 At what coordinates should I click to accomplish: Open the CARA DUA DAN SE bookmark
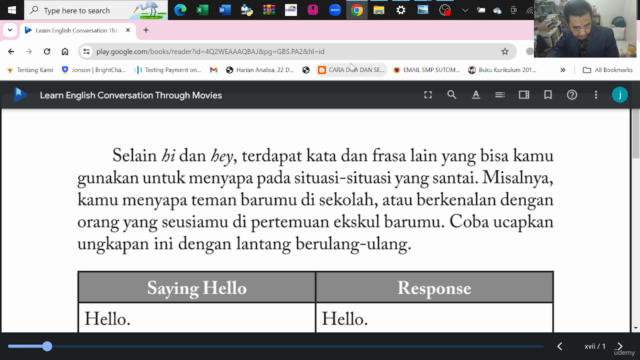coord(351,70)
